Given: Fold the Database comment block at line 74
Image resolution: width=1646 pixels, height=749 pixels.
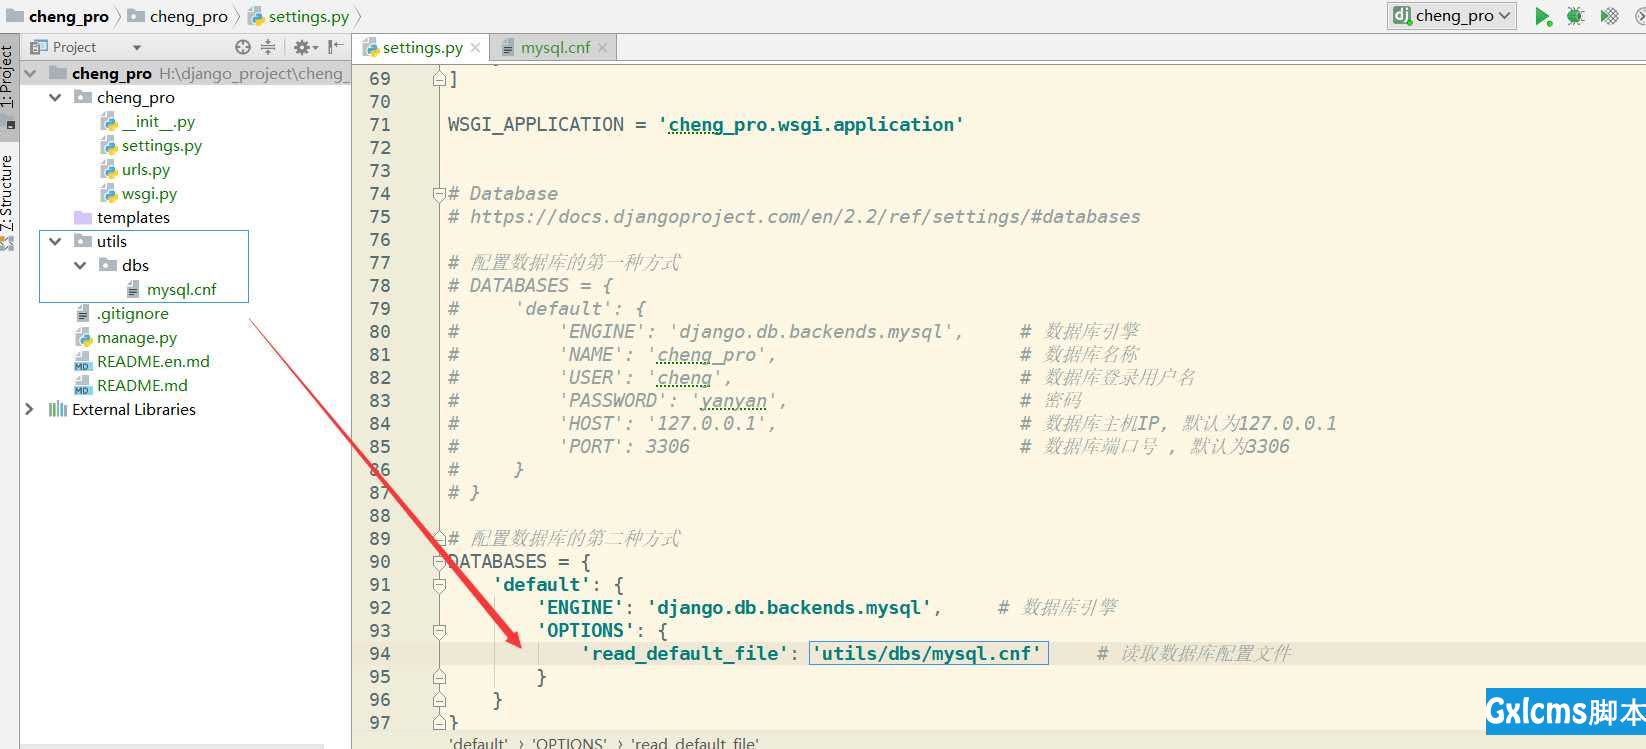Looking at the screenshot, I should (x=439, y=194).
